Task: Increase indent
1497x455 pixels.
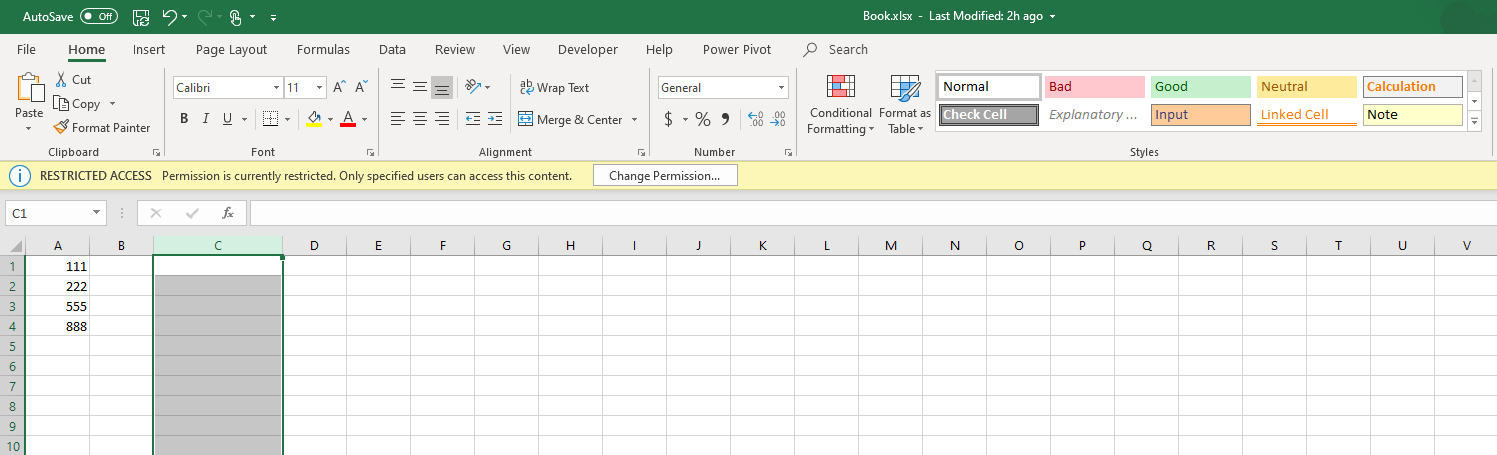Action: pos(495,119)
